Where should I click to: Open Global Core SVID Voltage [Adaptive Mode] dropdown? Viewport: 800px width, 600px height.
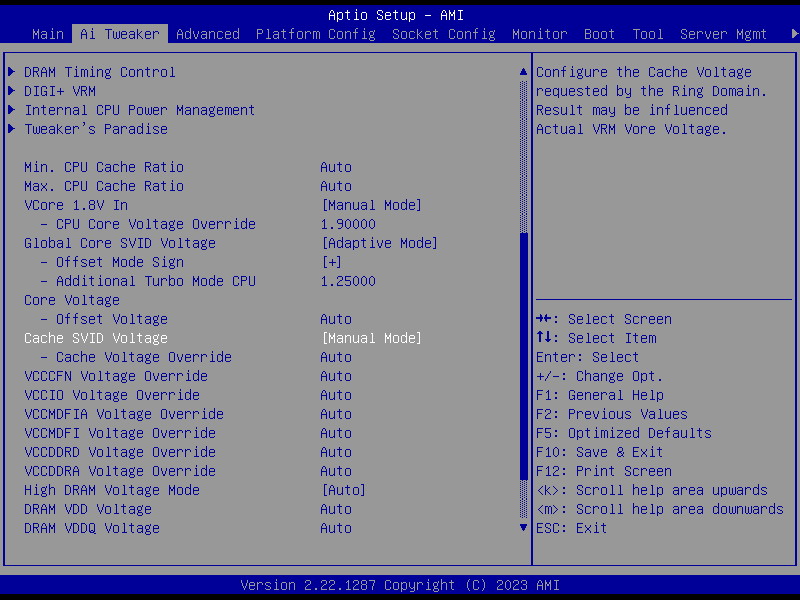click(x=379, y=243)
